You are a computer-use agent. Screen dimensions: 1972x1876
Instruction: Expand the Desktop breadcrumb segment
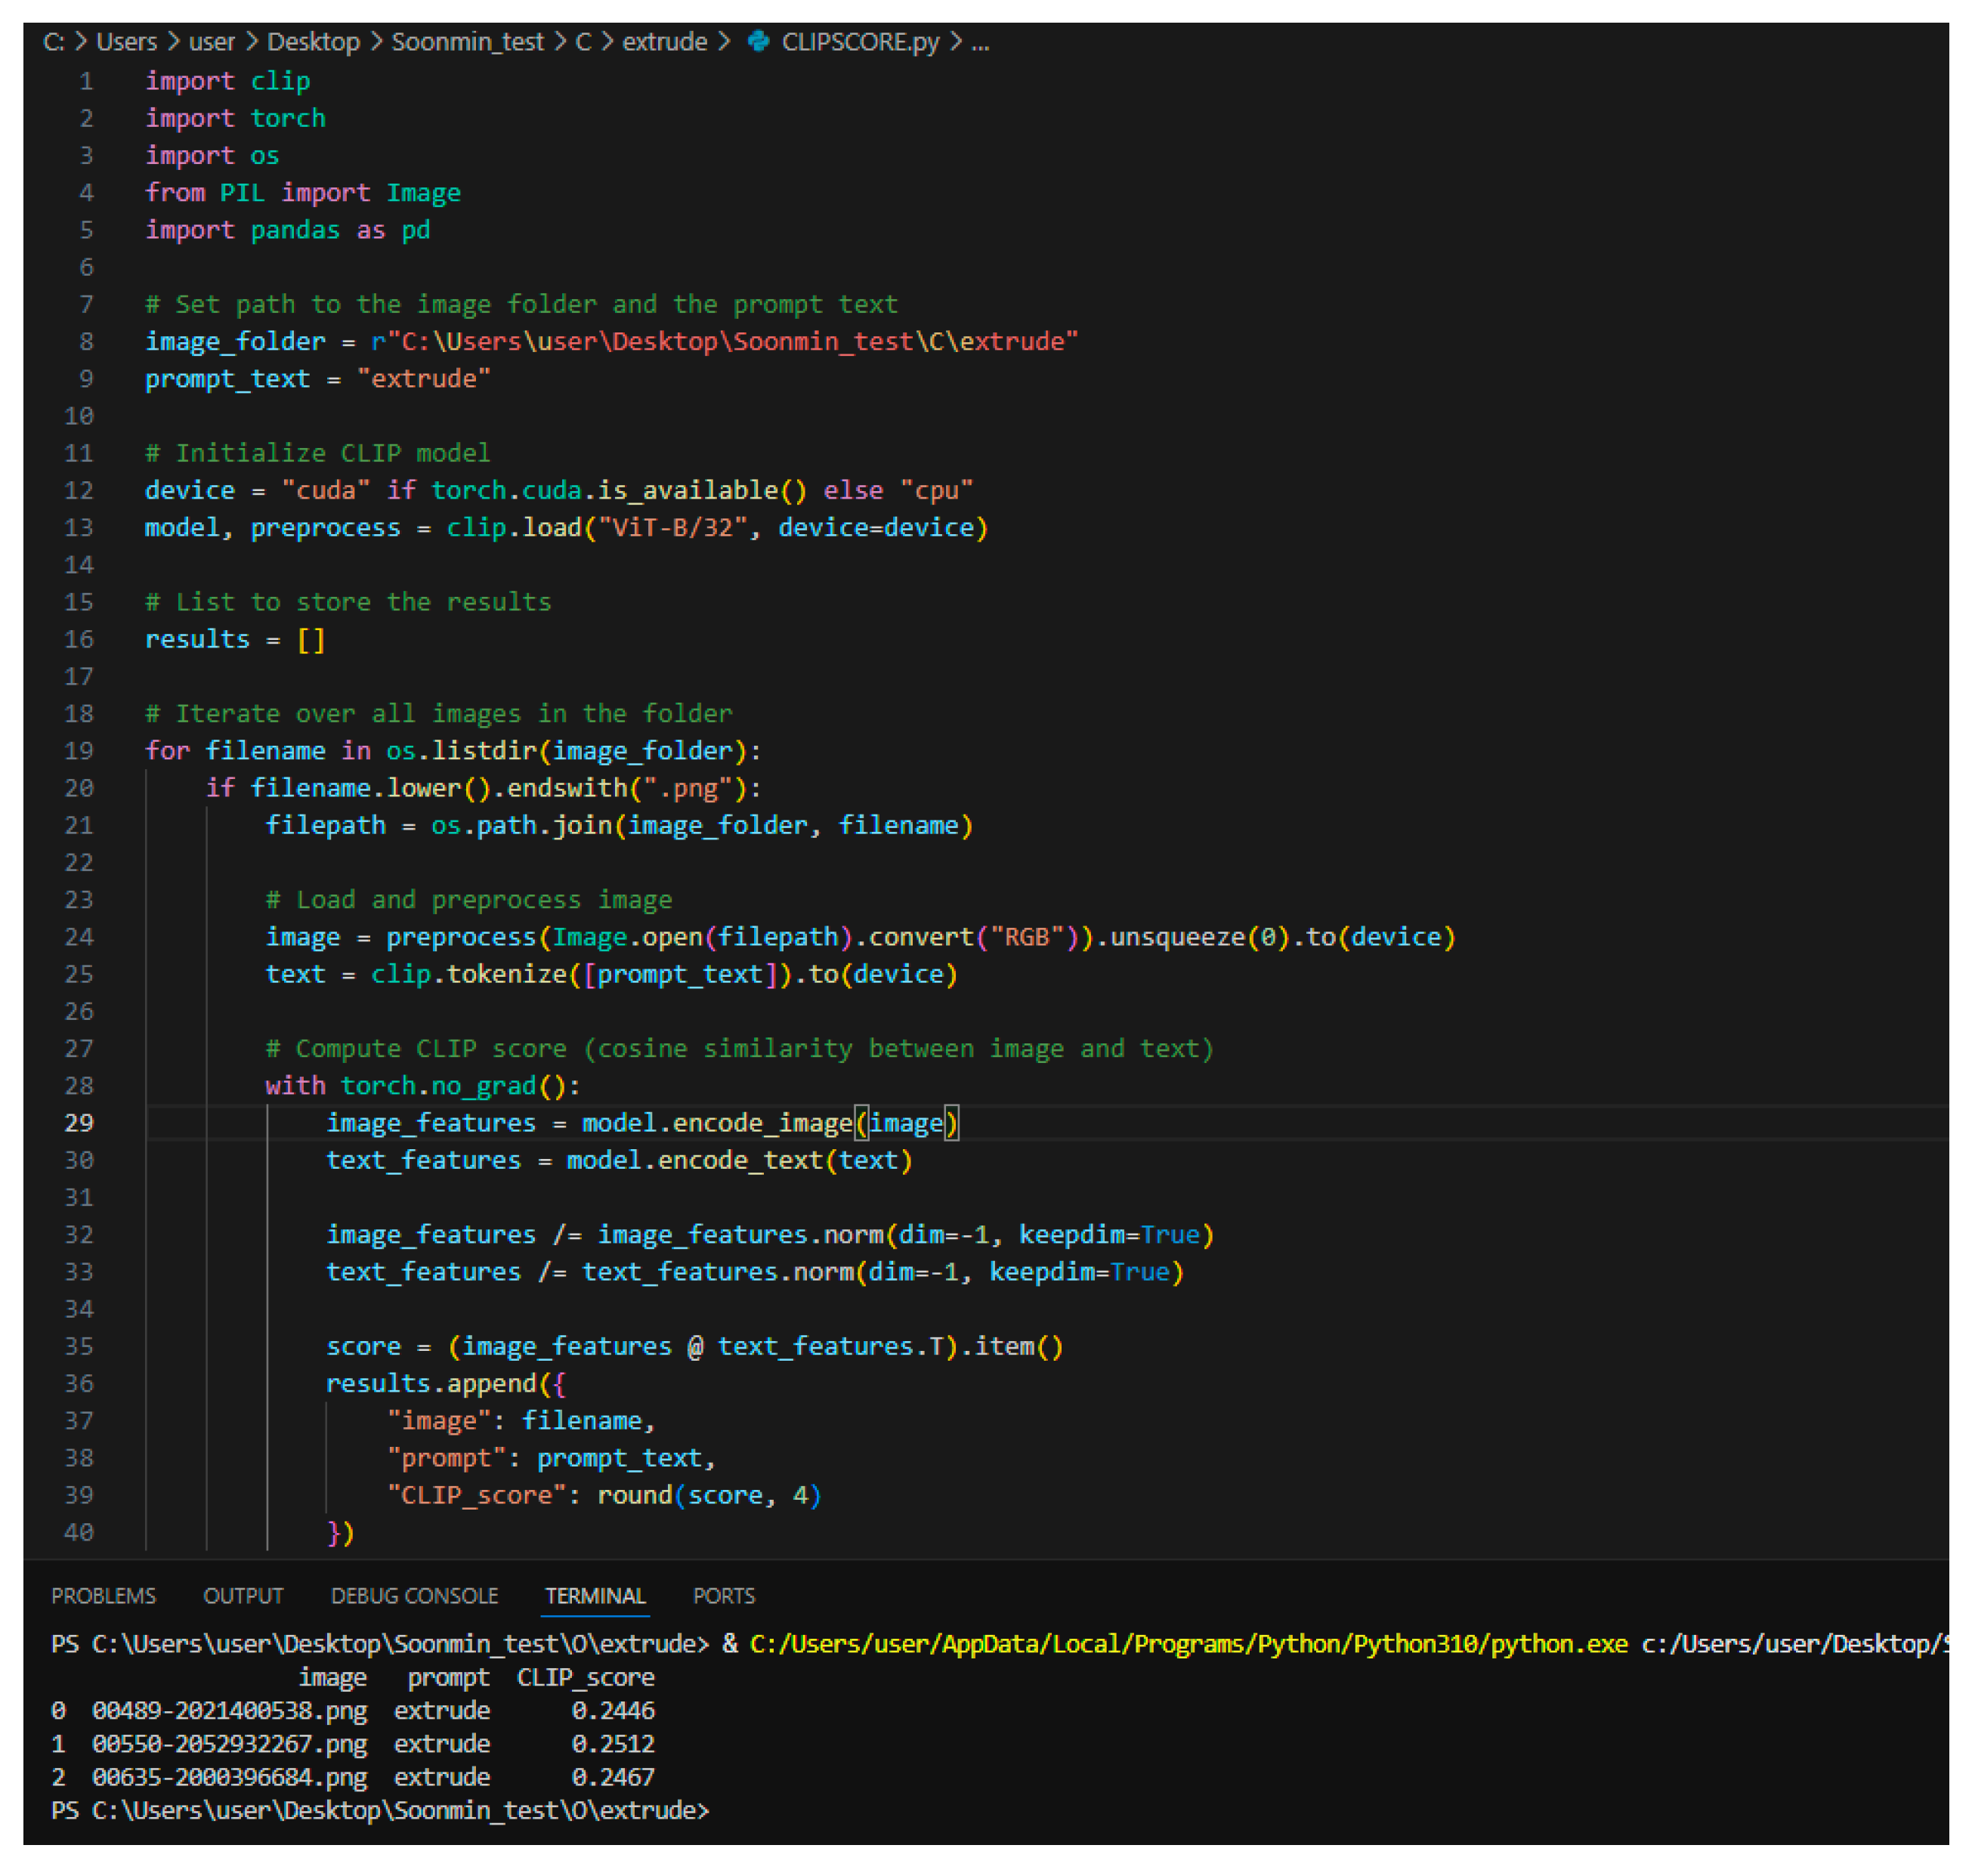313,42
